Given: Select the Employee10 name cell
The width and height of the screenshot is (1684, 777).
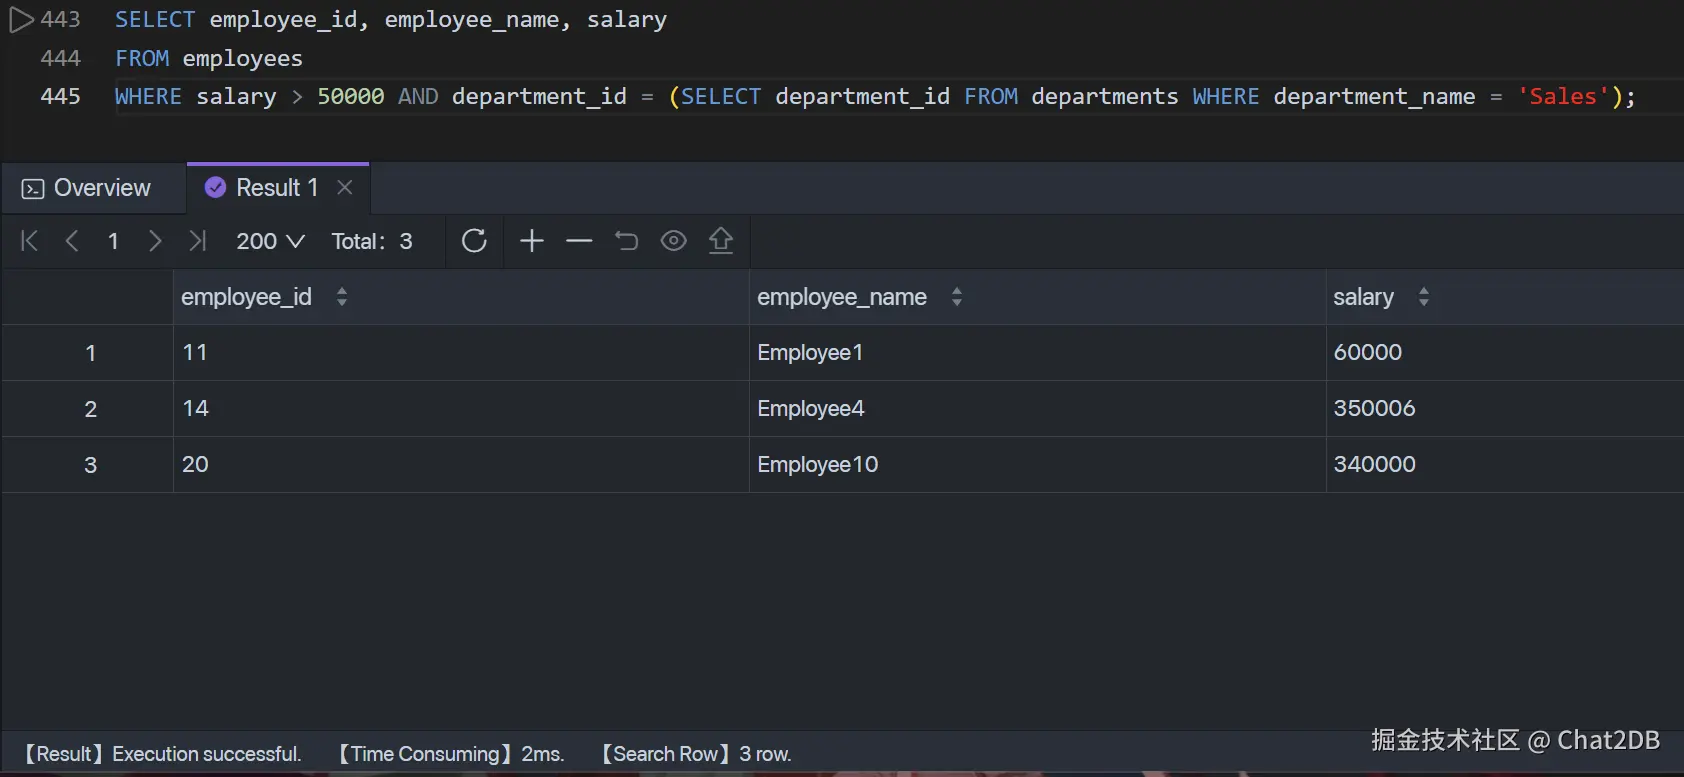Looking at the screenshot, I should tap(1038, 465).
